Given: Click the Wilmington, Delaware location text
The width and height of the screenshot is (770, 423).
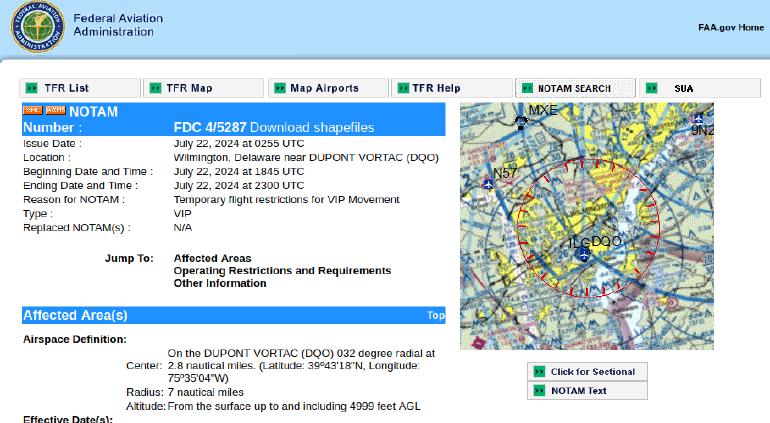Looking at the screenshot, I should [x=306, y=158].
